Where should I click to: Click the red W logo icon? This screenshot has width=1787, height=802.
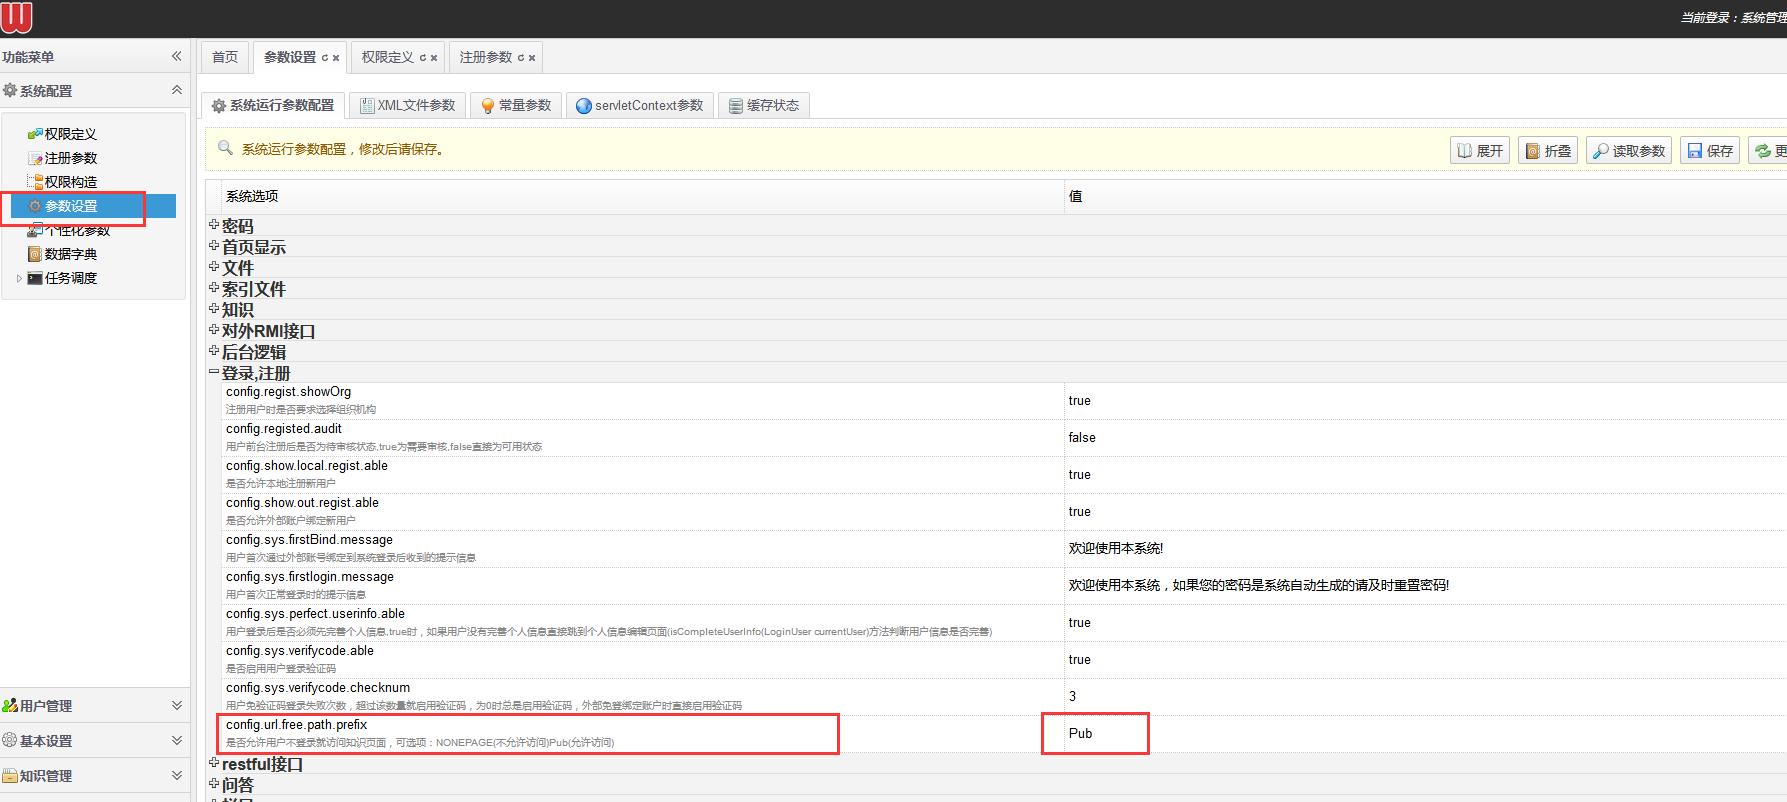[x=16, y=17]
